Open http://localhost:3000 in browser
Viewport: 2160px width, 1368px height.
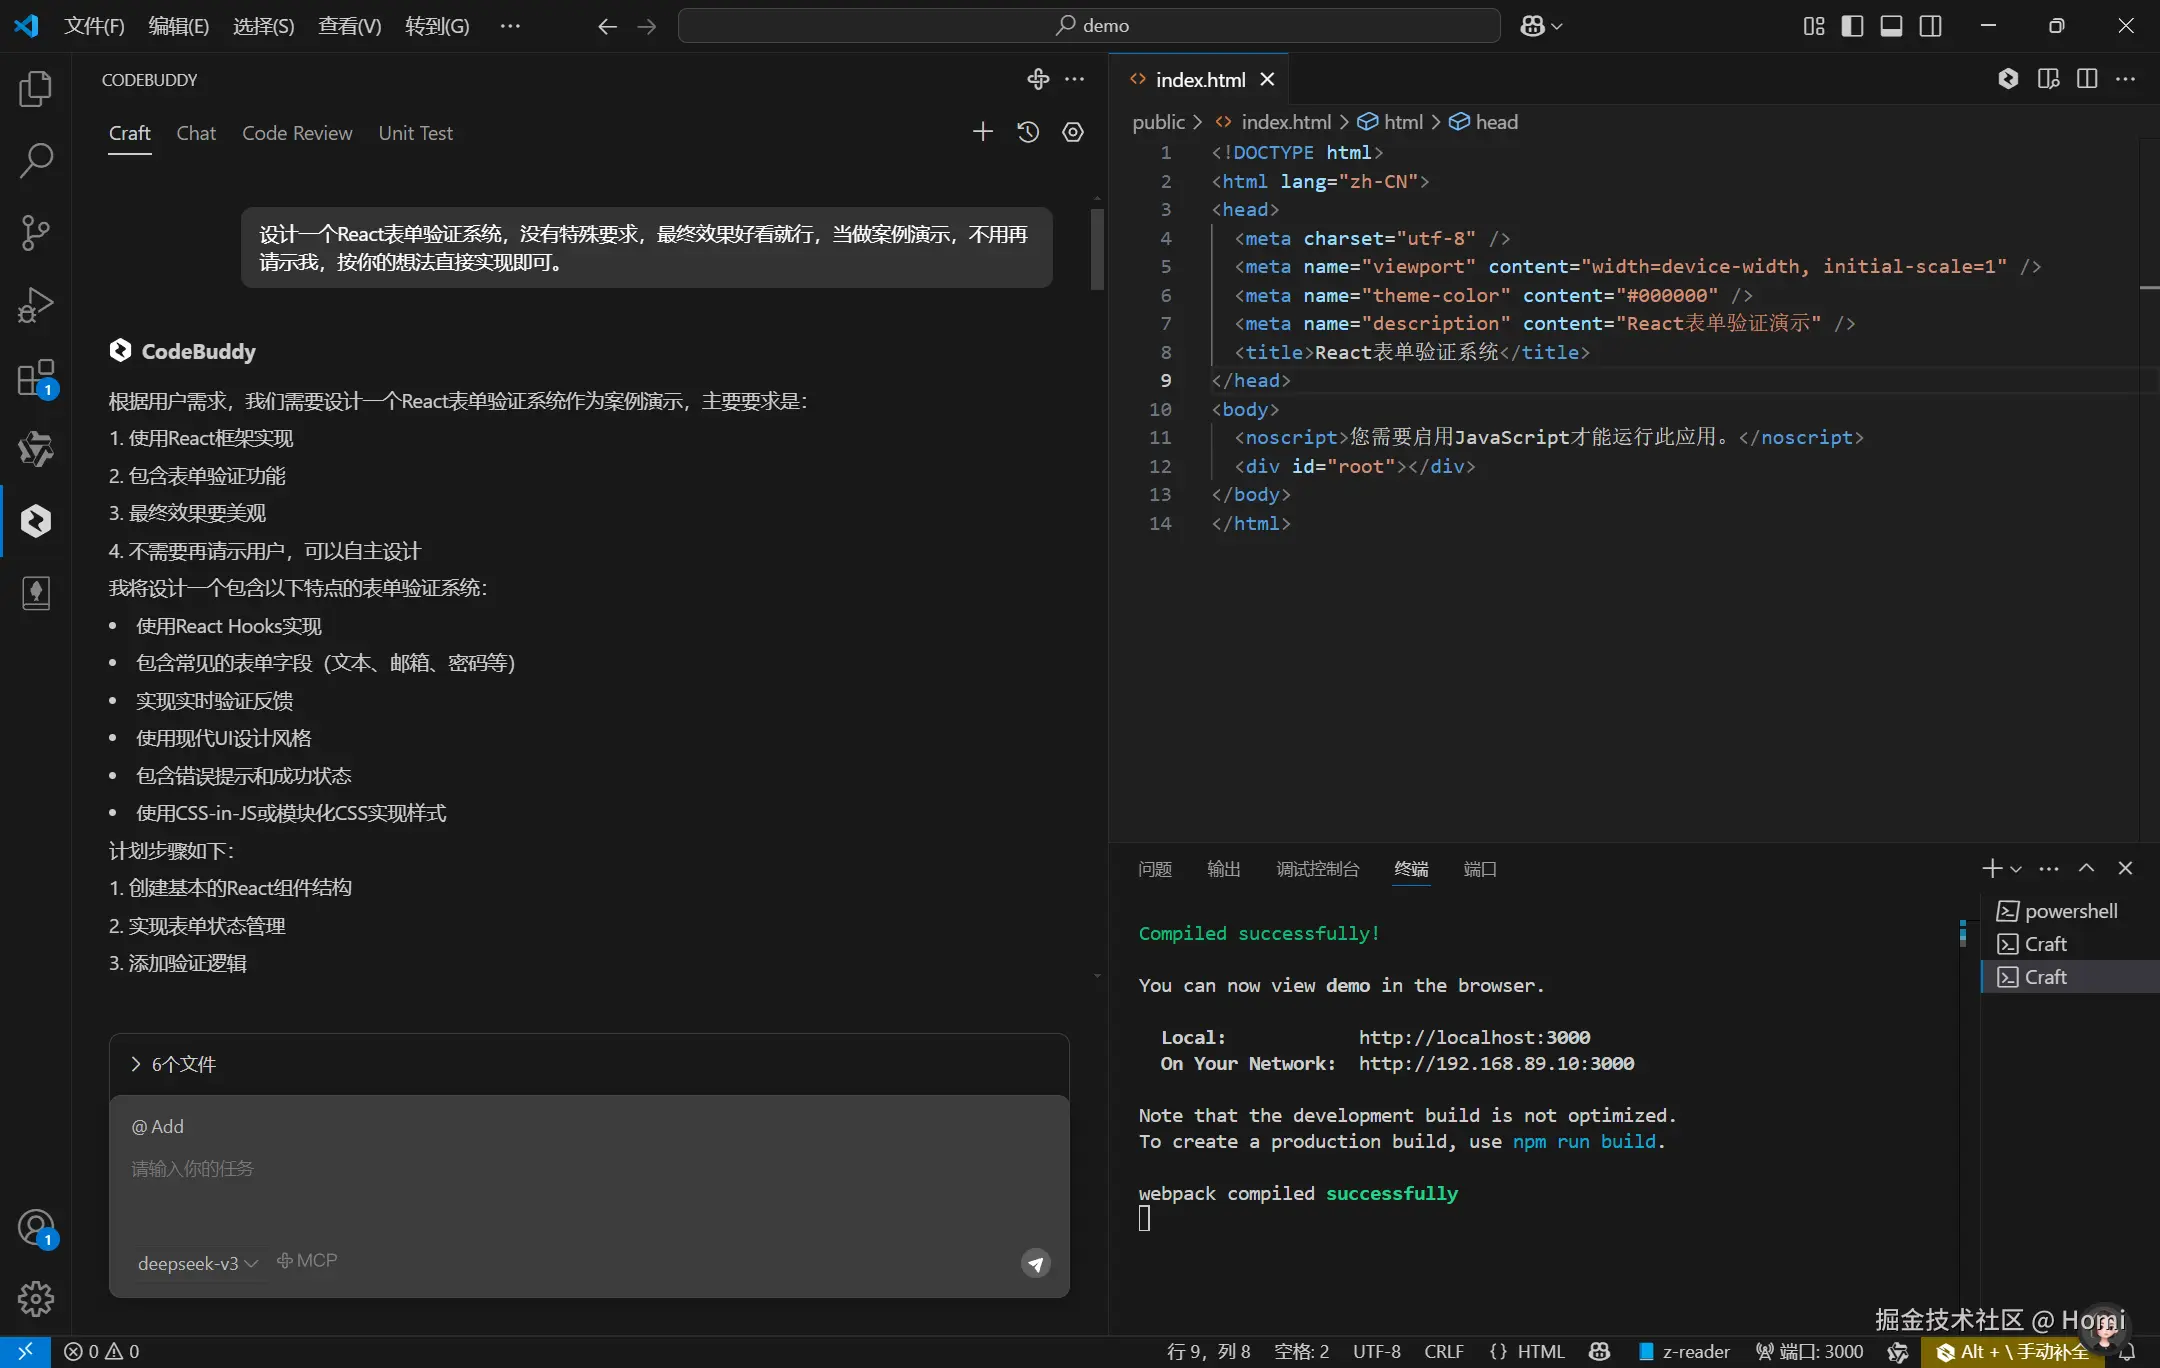click(x=1475, y=1037)
